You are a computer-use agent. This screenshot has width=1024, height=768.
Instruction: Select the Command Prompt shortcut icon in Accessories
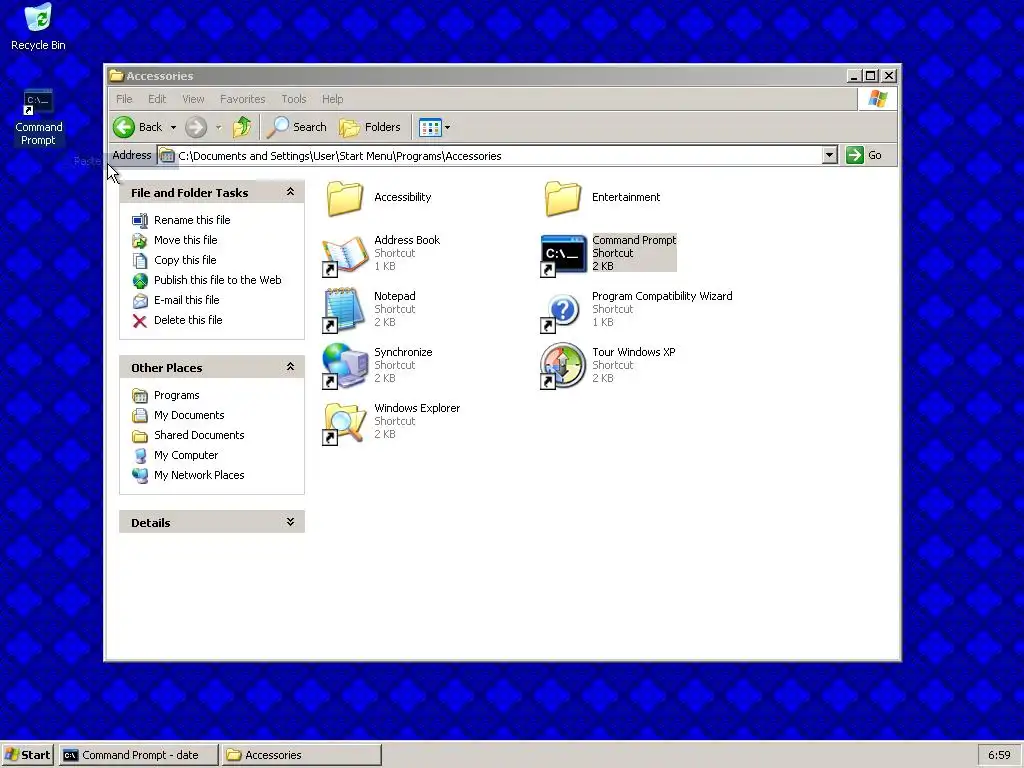tap(563, 255)
